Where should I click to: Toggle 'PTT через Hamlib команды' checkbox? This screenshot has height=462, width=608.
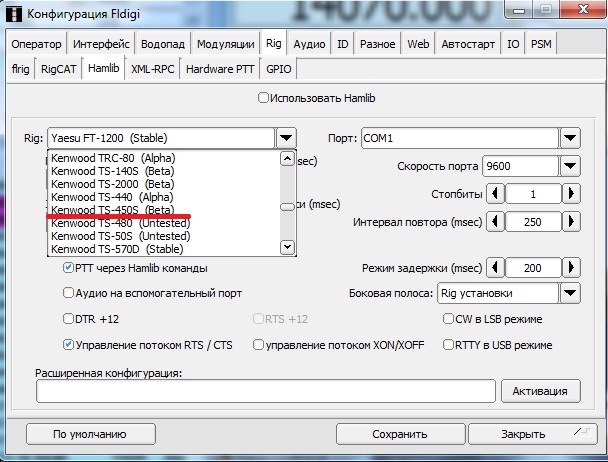(x=69, y=268)
